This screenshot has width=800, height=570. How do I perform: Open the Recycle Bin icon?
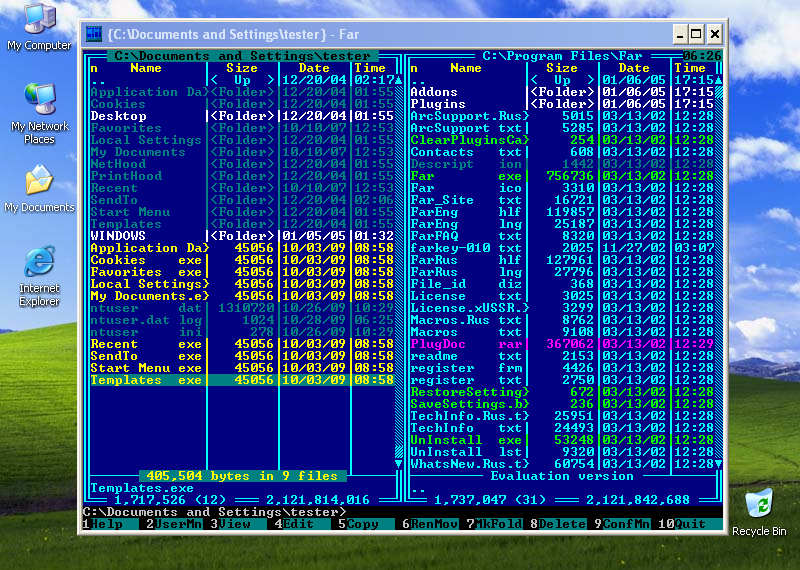point(759,512)
